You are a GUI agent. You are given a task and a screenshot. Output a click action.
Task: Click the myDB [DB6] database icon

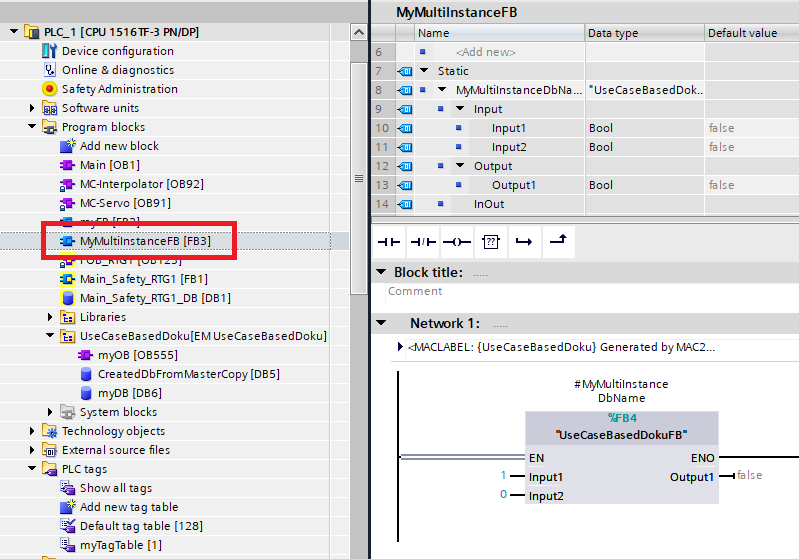[x=86, y=393]
